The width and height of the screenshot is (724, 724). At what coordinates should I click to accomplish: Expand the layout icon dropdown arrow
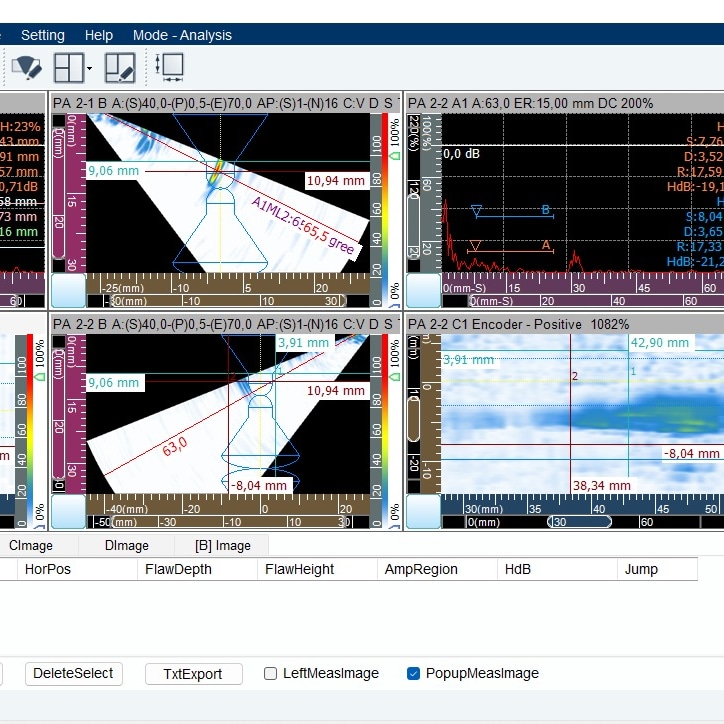pyautogui.click(x=90, y=69)
